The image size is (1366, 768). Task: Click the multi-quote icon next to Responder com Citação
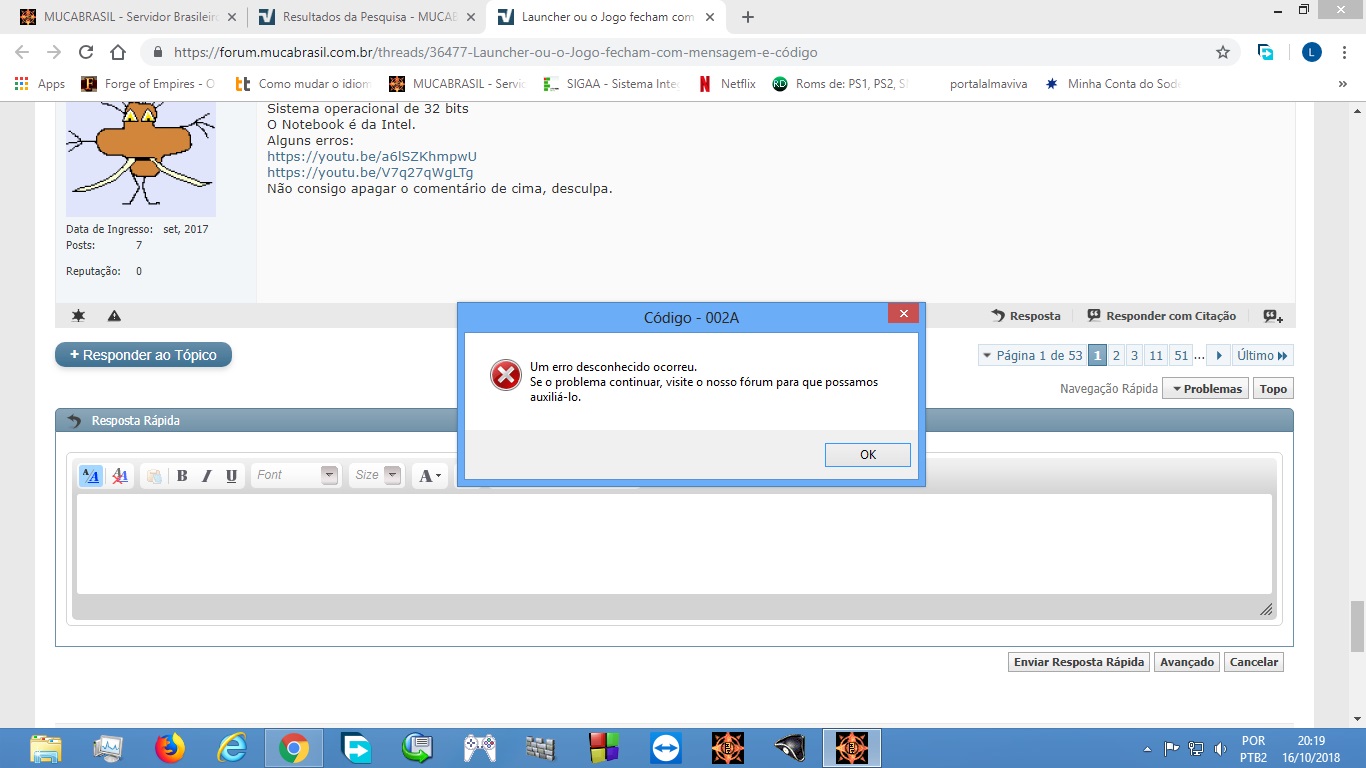click(x=1272, y=316)
